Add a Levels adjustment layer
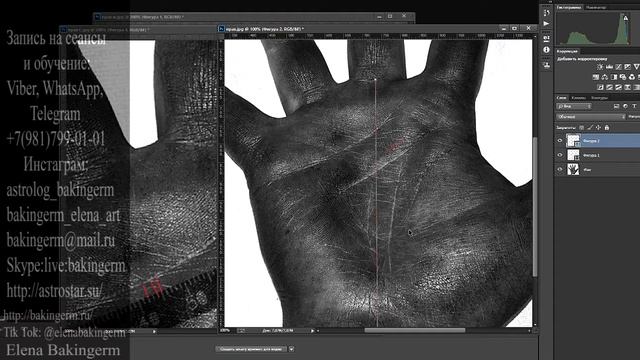Image resolution: width=640 pixels, height=360 pixels. pos(609,67)
